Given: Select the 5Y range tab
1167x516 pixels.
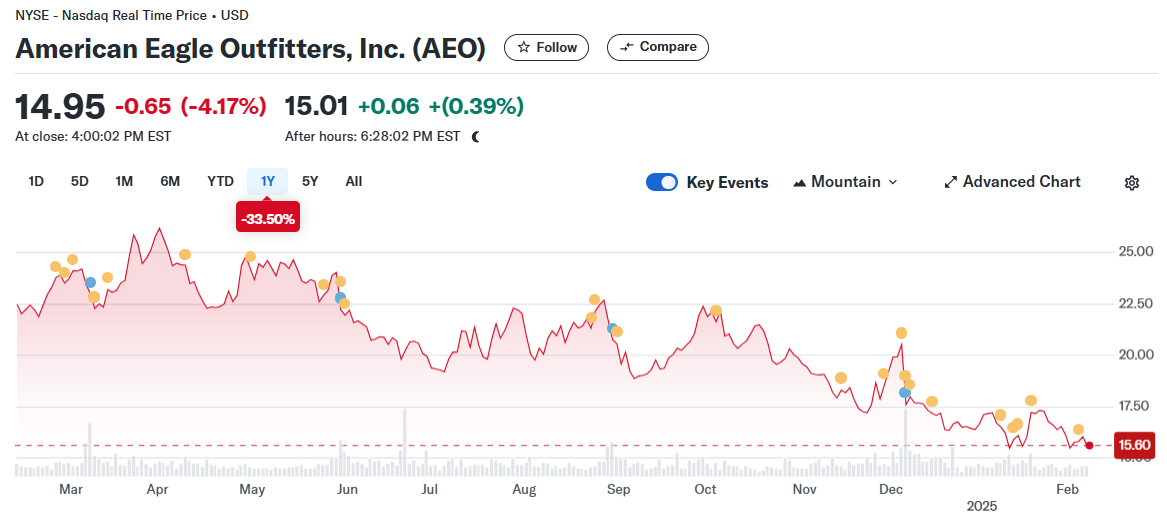Looking at the screenshot, I should [310, 181].
